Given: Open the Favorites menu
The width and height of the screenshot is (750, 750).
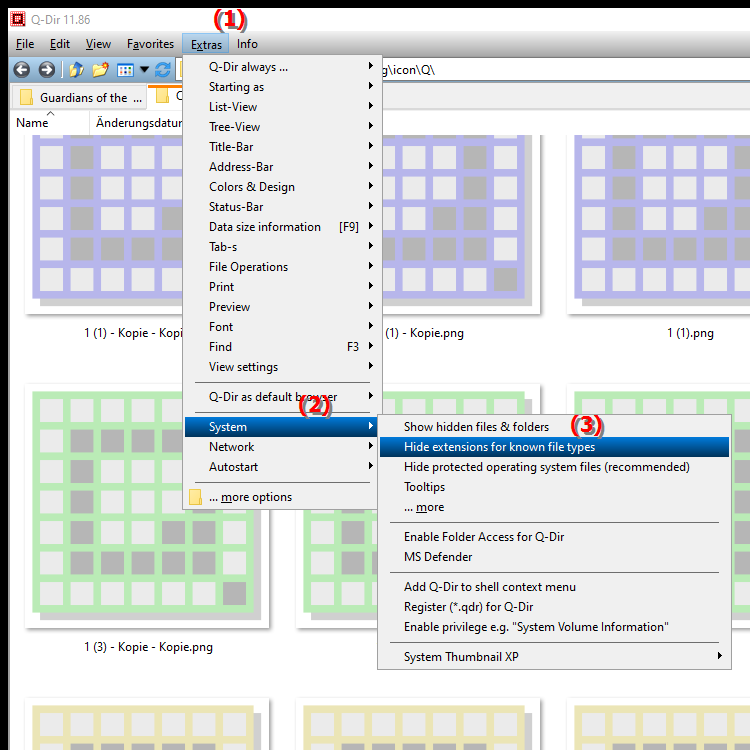Looking at the screenshot, I should coord(150,44).
